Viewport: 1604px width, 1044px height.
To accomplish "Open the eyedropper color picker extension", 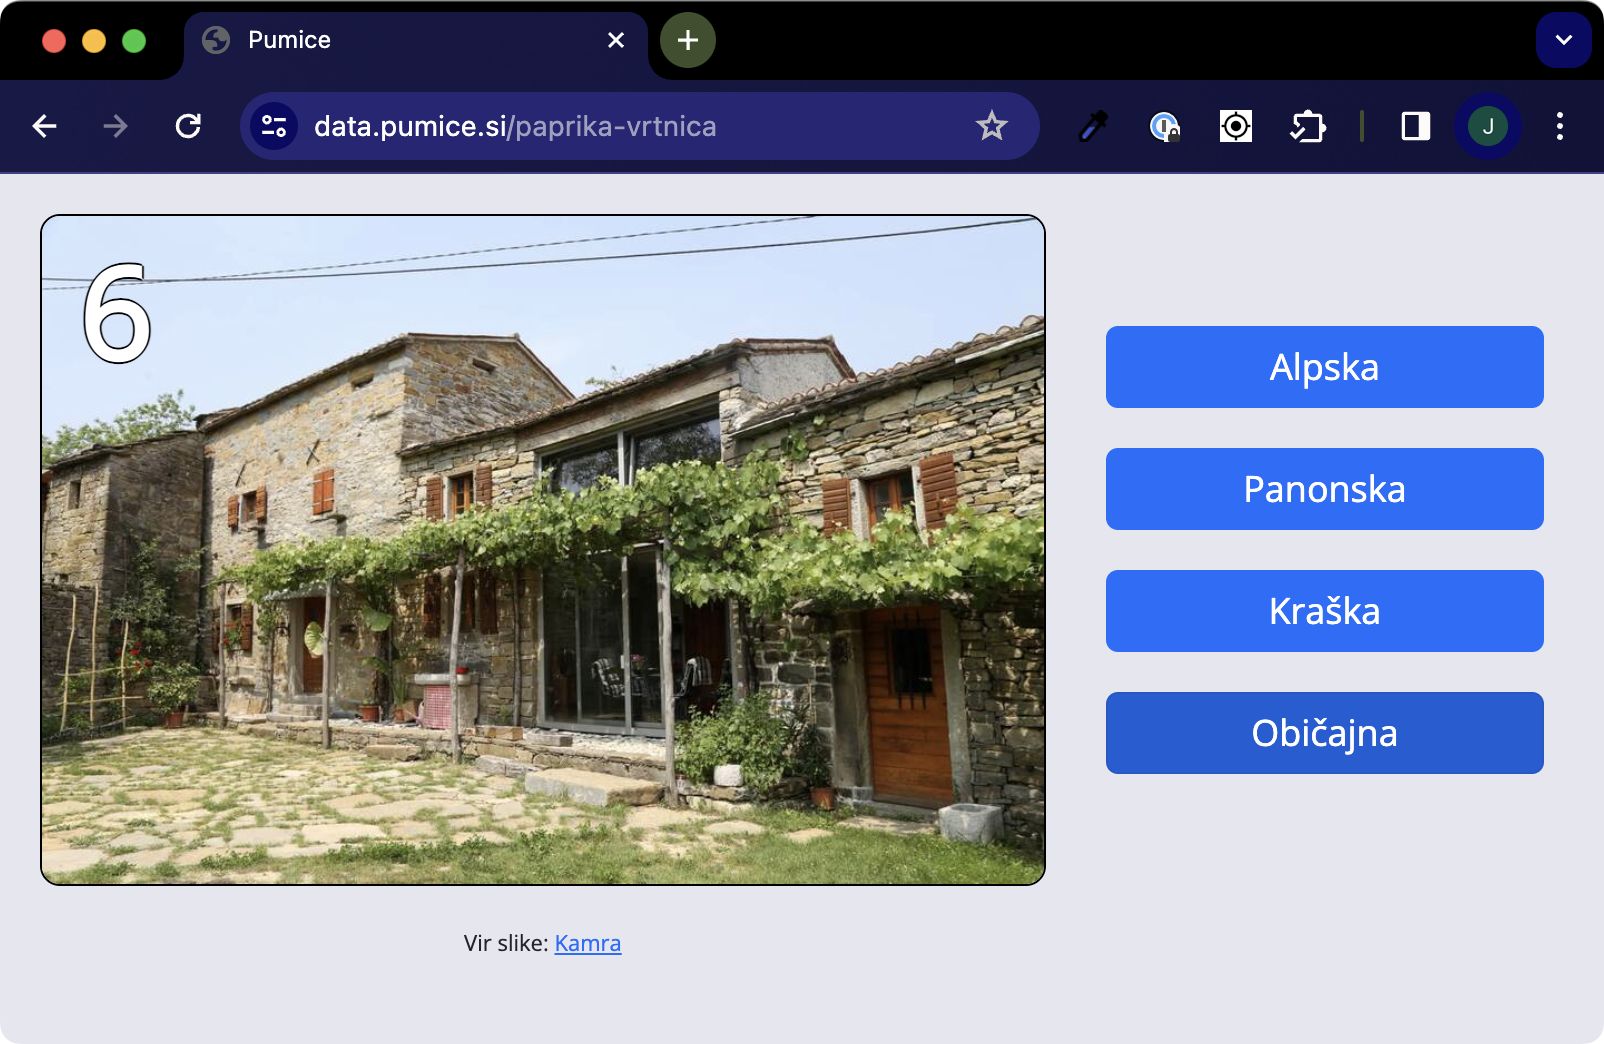I will (1093, 126).
